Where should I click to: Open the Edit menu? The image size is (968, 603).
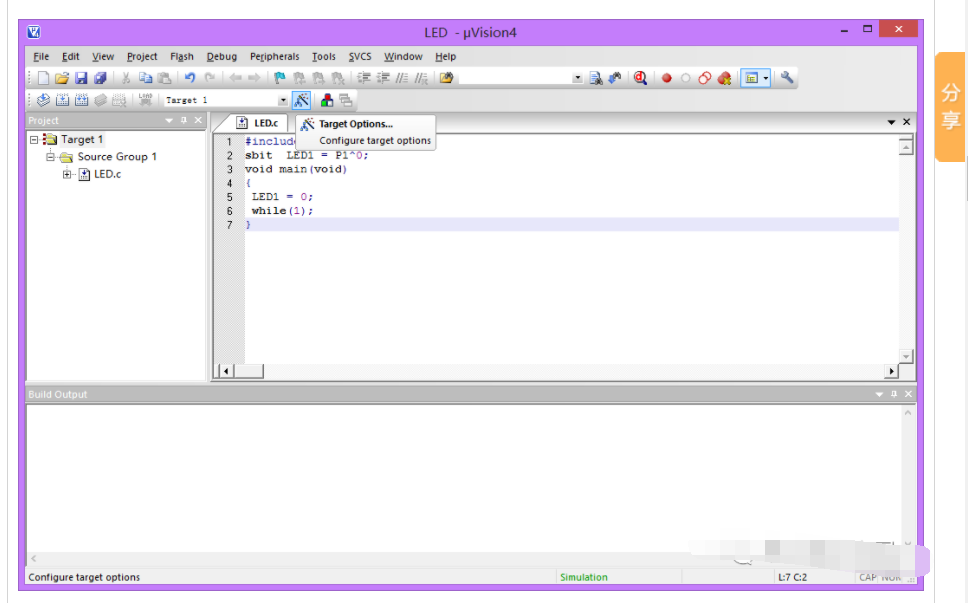click(70, 57)
